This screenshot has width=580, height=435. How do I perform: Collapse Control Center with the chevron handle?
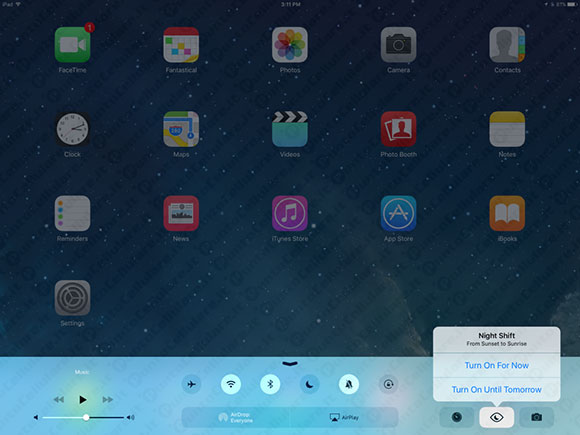click(290, 364)
